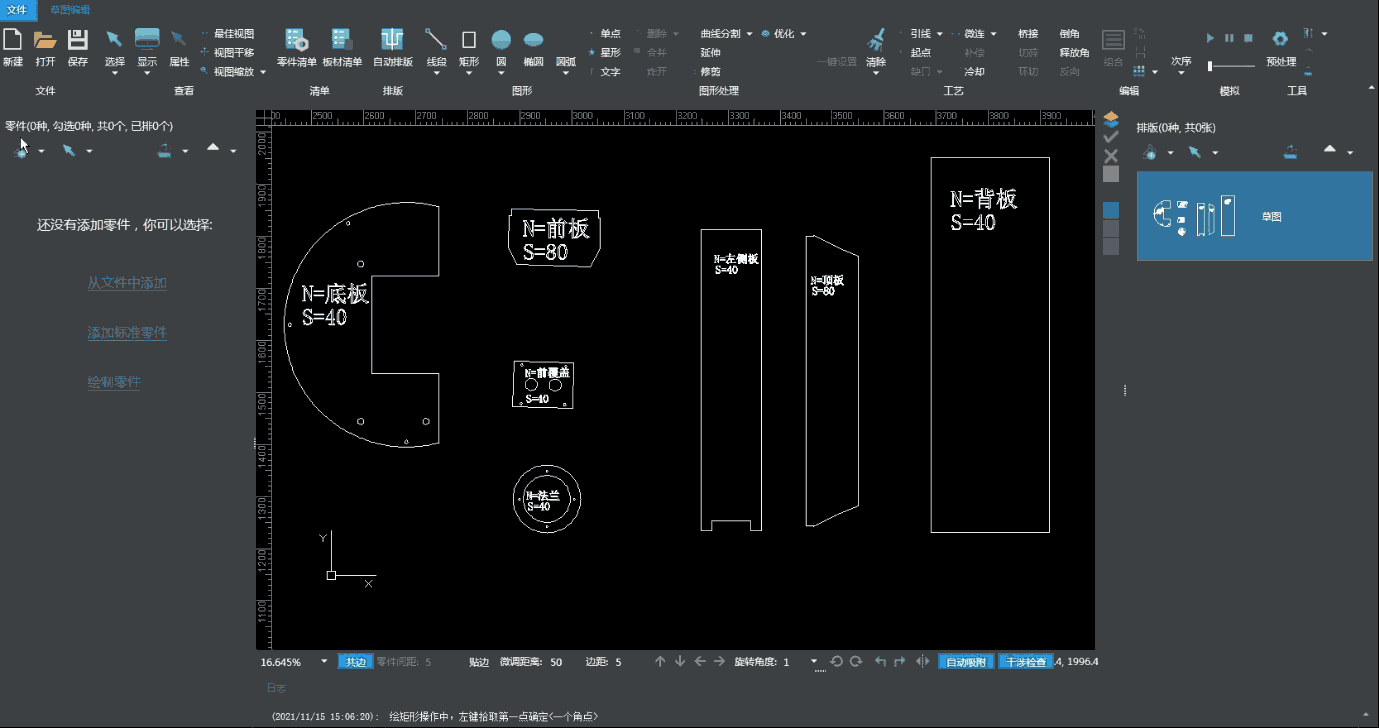Click the 倒角 chamfer button
Screen dimensions: 1379x728
click(1069, 33)
